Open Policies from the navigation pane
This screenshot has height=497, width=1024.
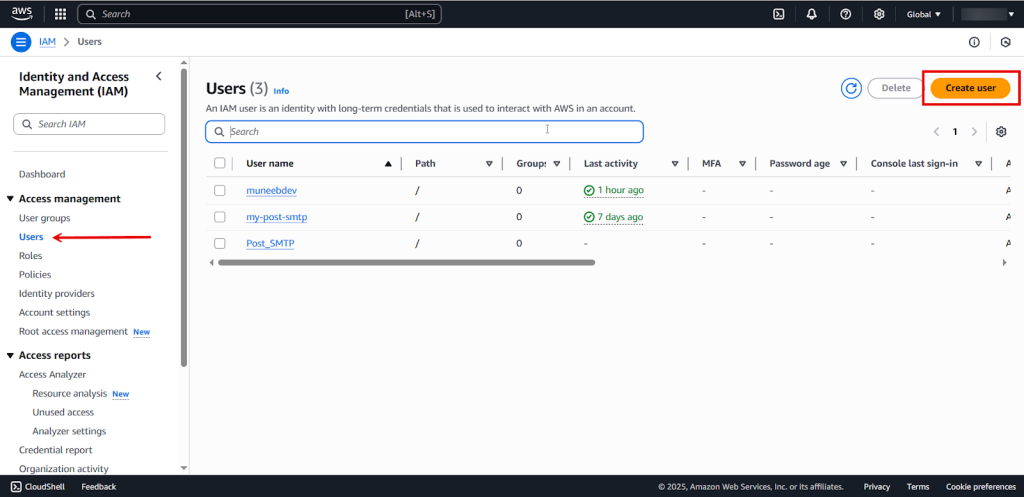pos(35,275)
